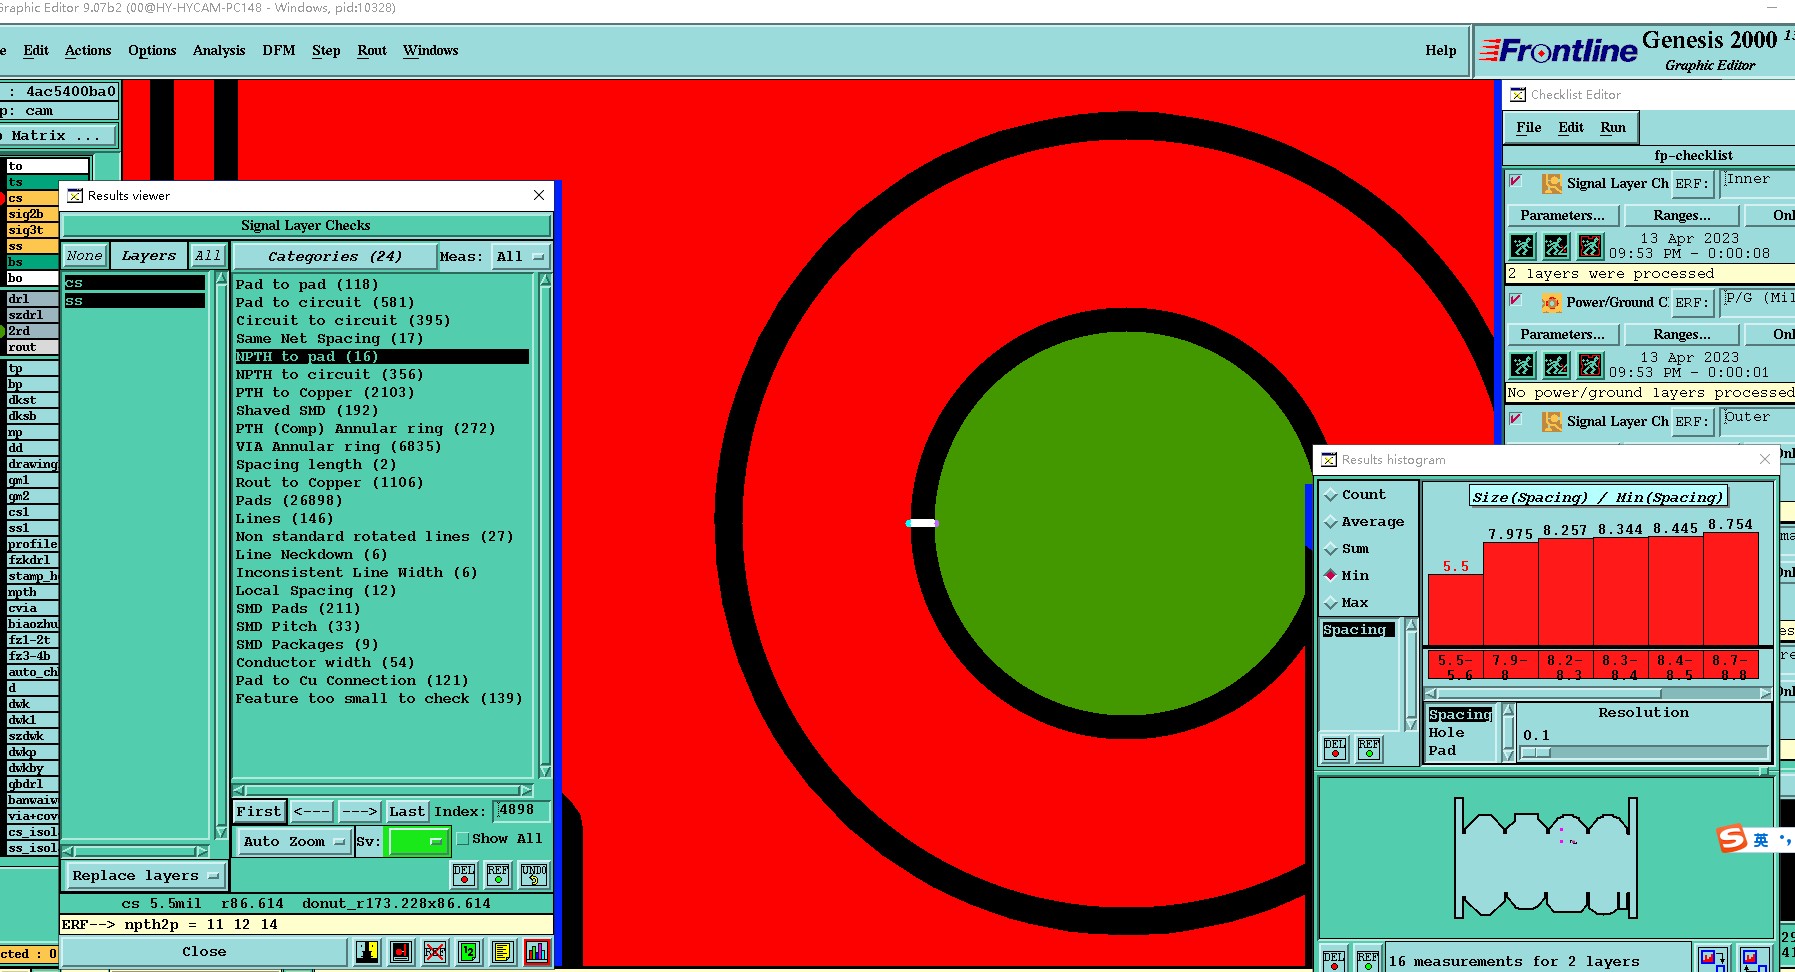Click the 5.5 histogram bar
This screenshot has width=1795, height=972.
pos(1455,610)
